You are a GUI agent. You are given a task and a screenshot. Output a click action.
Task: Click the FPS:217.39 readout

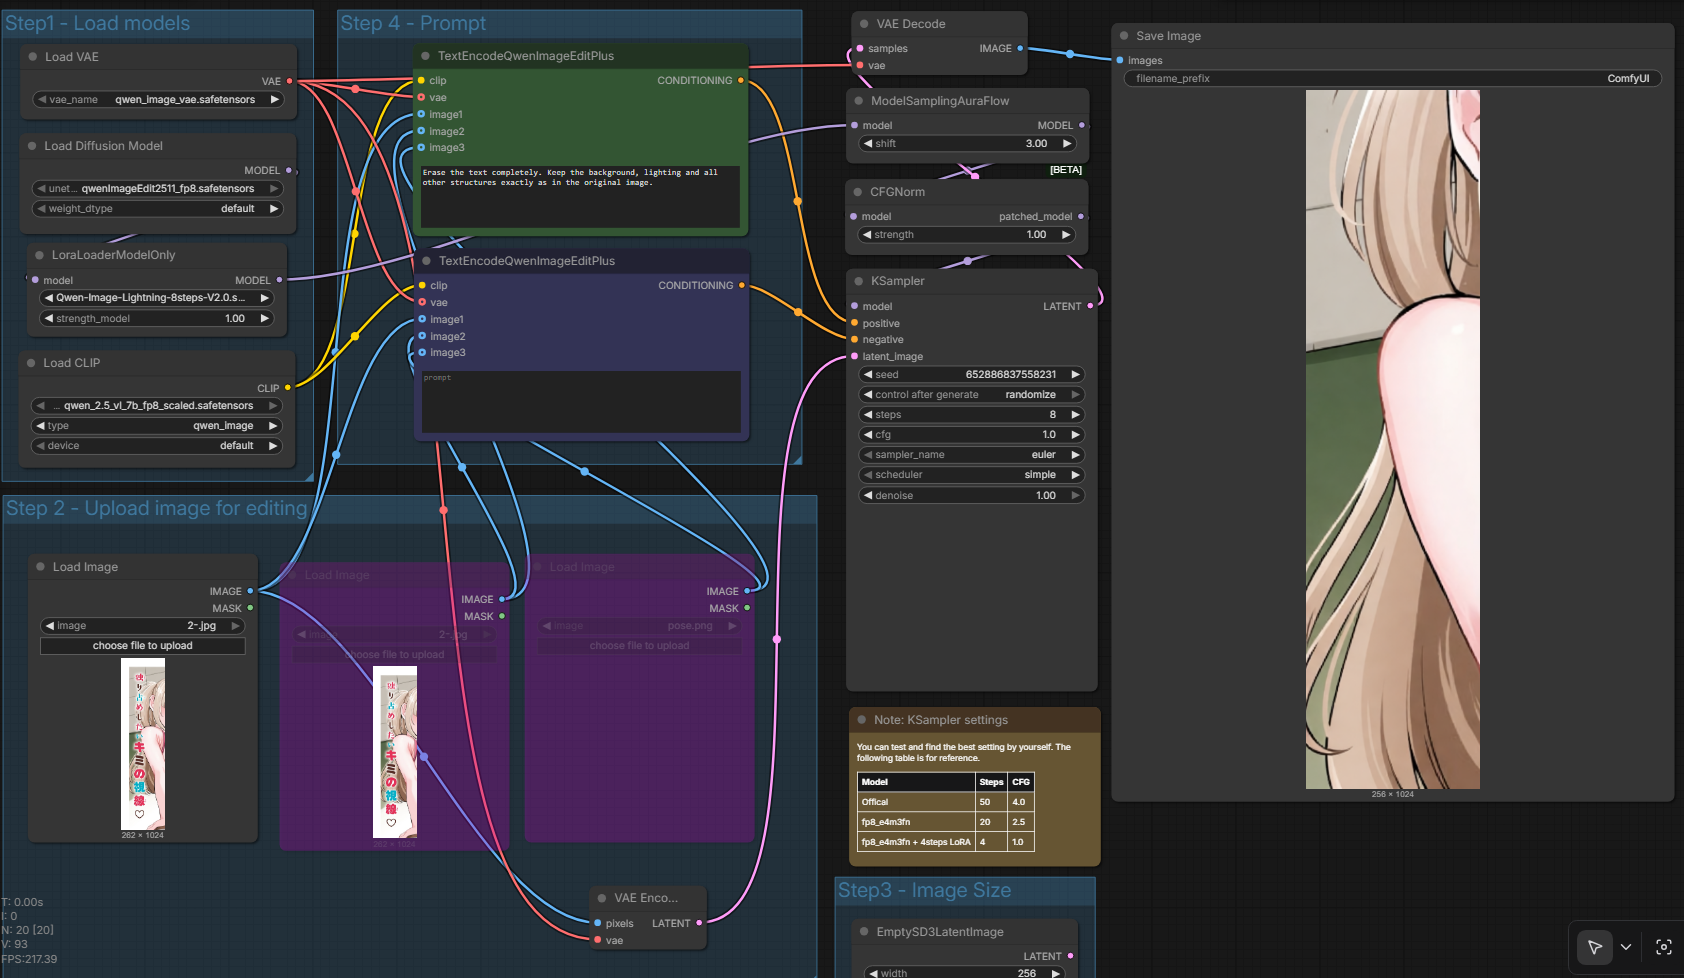pyautogui.click(x=30, y=959)
